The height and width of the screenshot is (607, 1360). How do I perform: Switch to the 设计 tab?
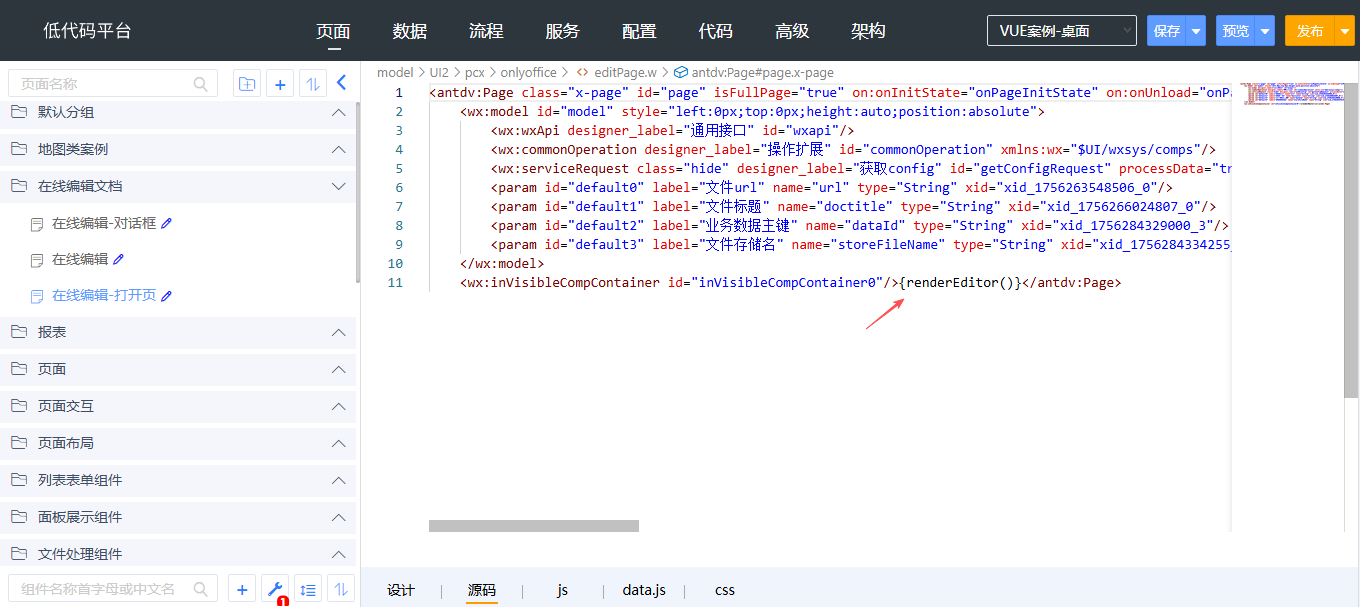pyautogui.click(x=401, y=590)
